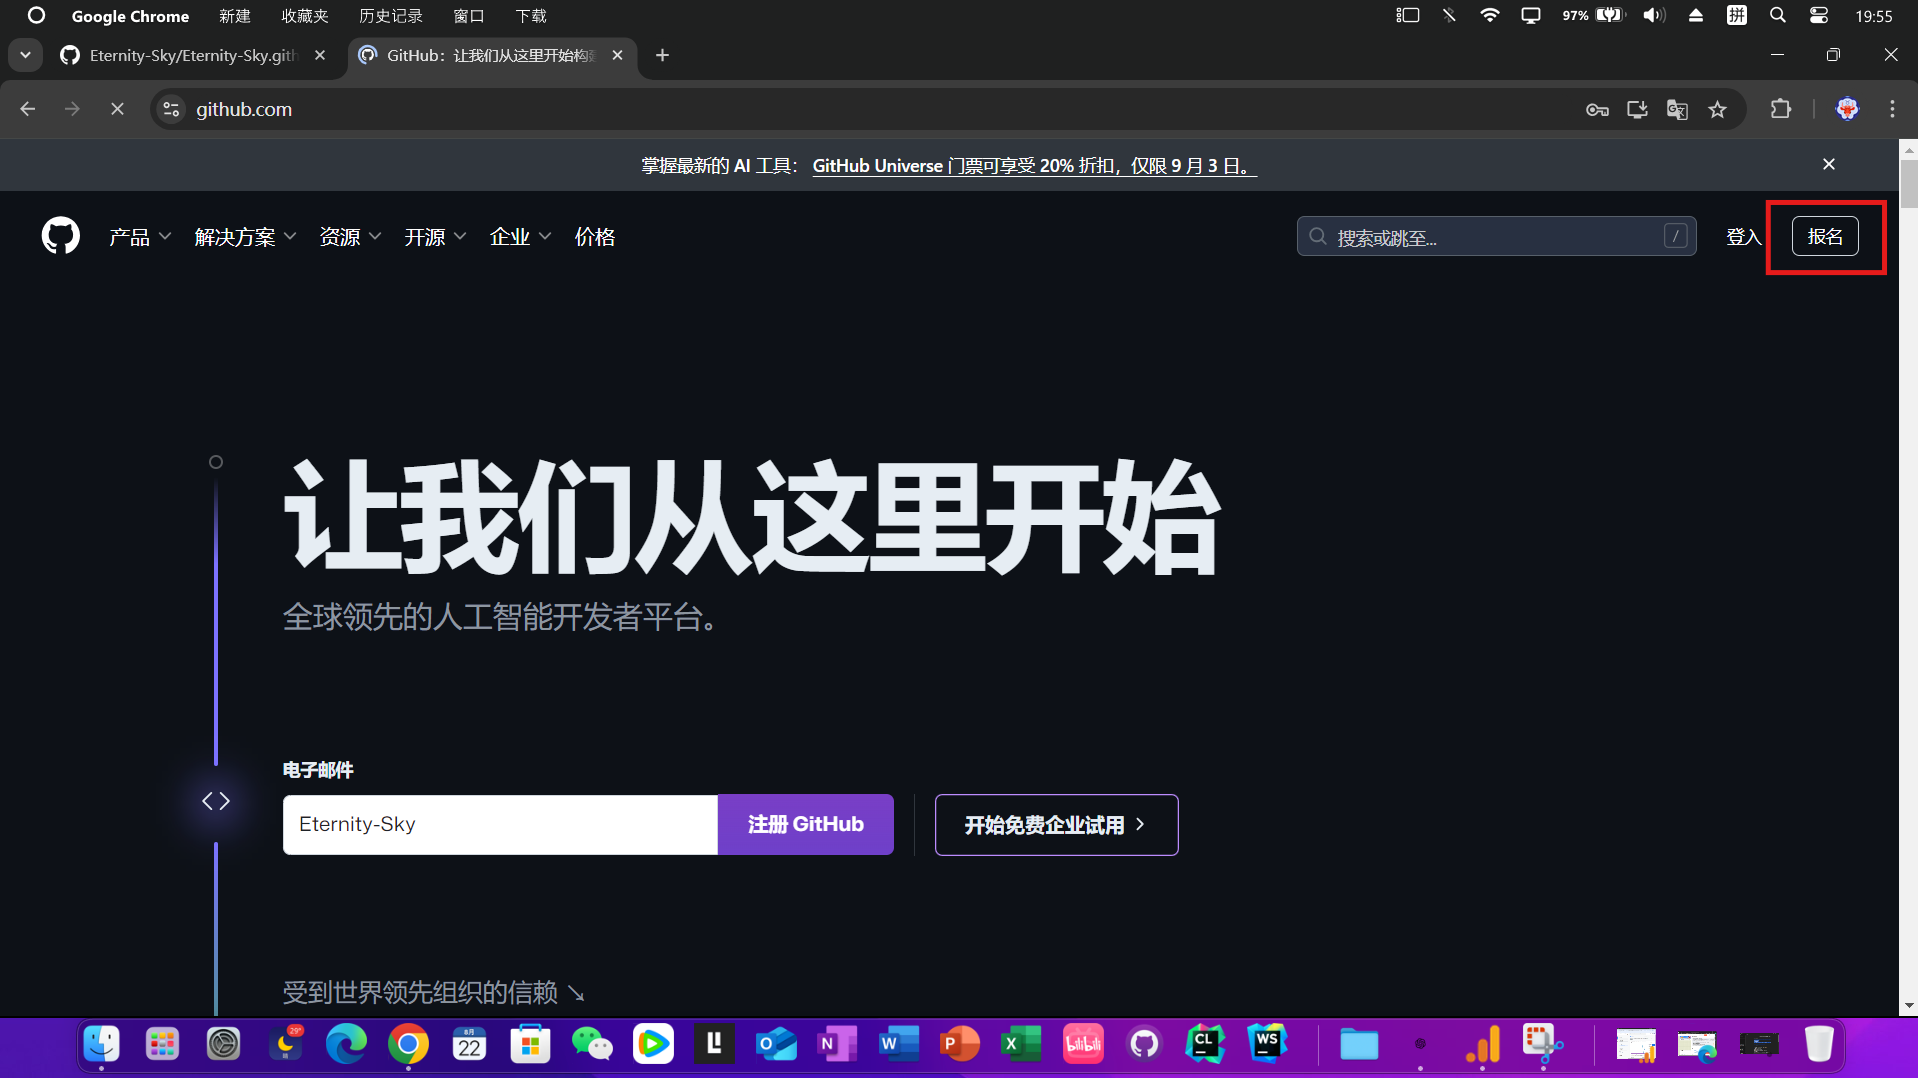
Task: Open a new tab with plus button
Action: click(662, 55)
